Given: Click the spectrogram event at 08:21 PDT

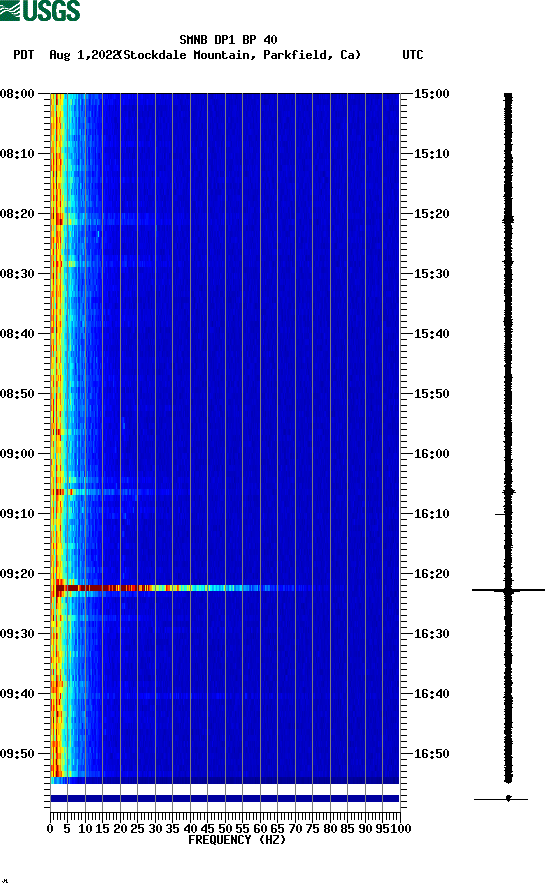Looking at the screenshot, I should 102,218.
